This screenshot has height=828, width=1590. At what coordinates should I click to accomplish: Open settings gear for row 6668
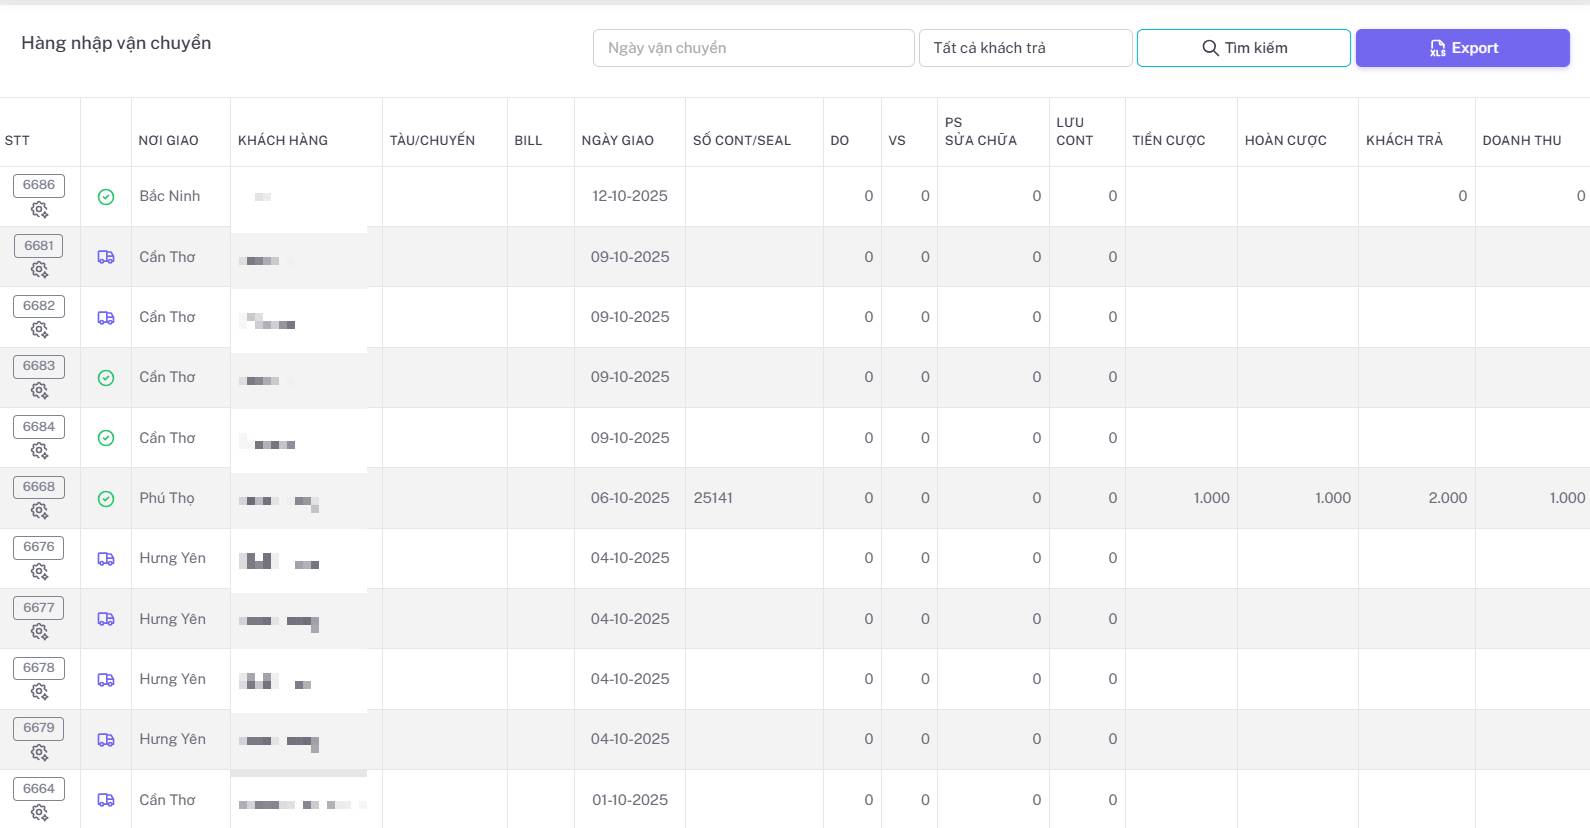click(39, 511)
